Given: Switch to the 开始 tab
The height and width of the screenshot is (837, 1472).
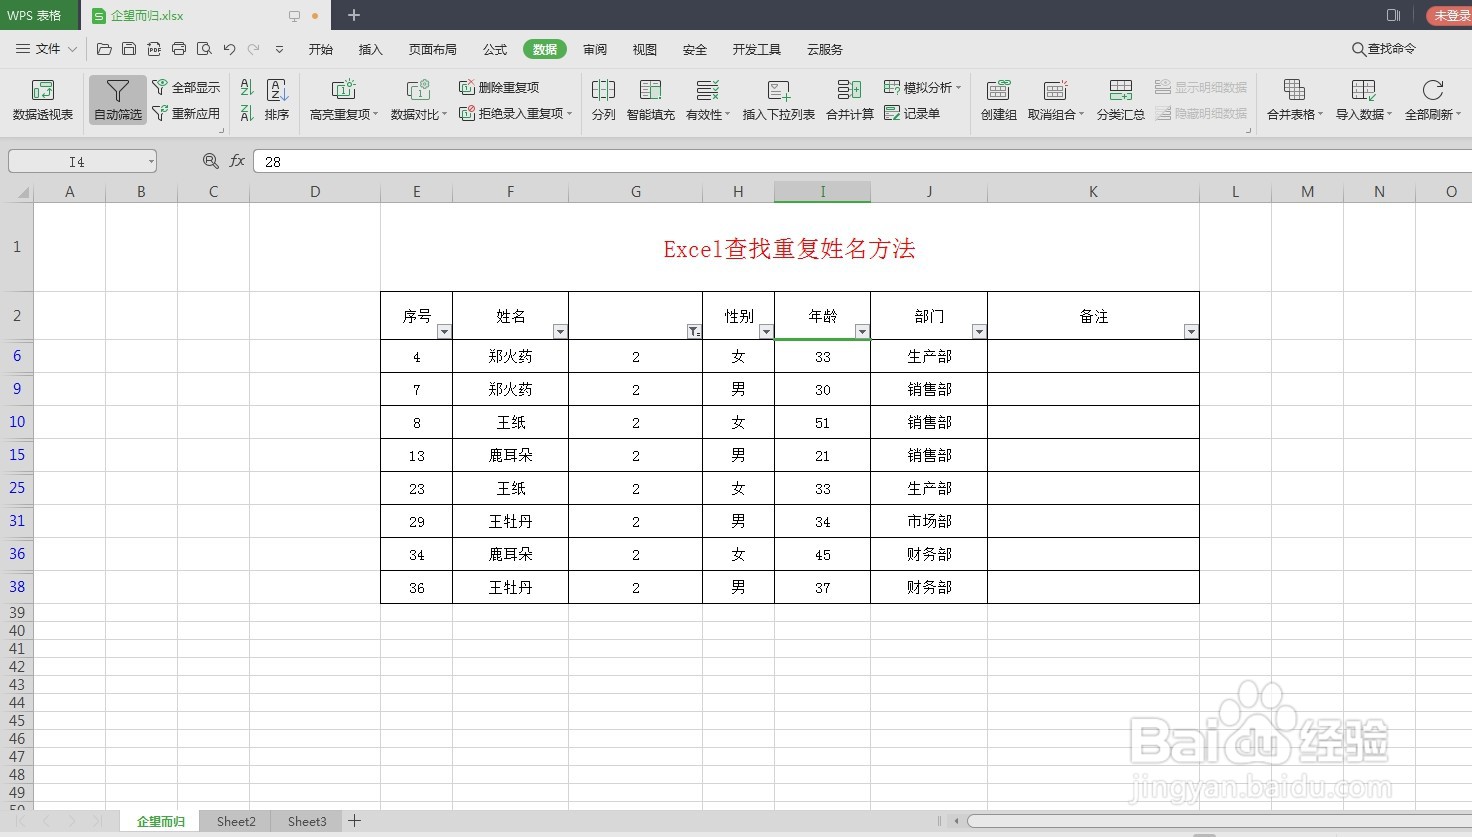Looking at the screenshot, I should pyautogui.click(x=321, y=49).
